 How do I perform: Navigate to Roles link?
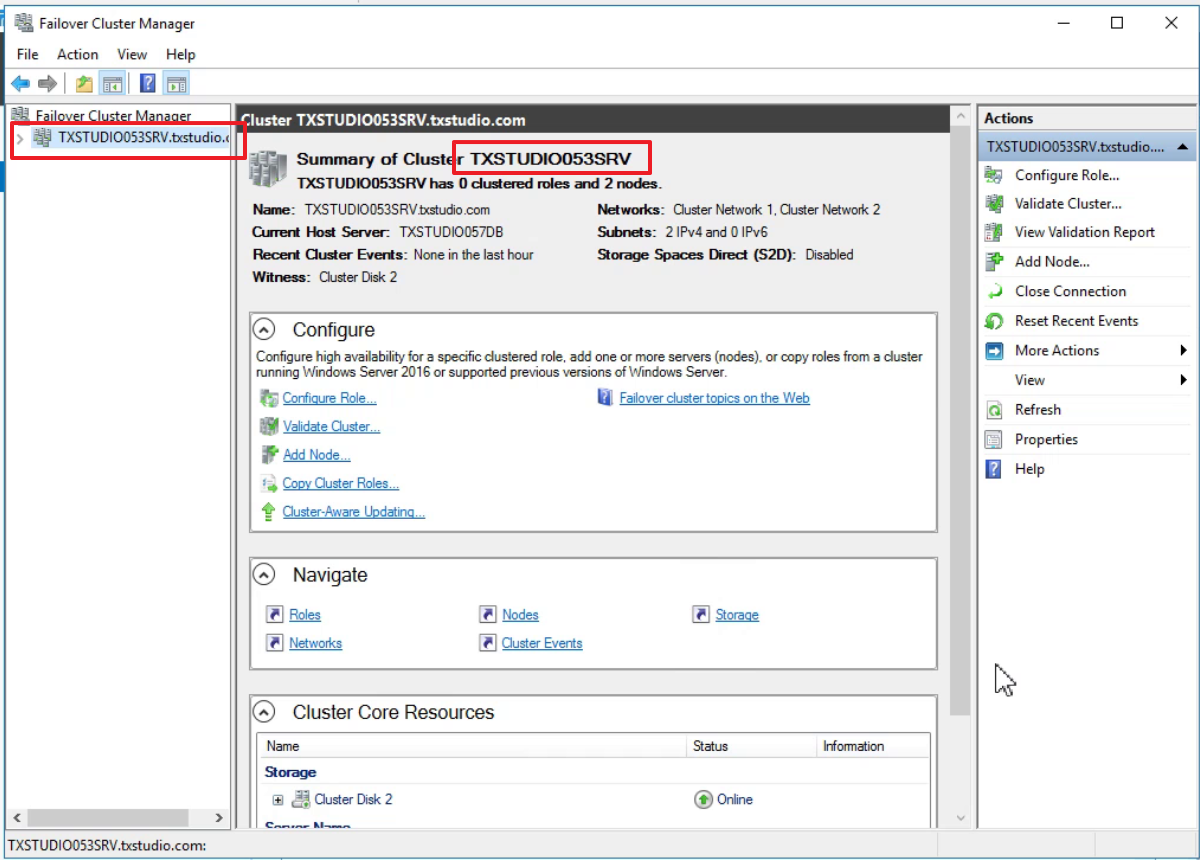click(x=305, y=615)
